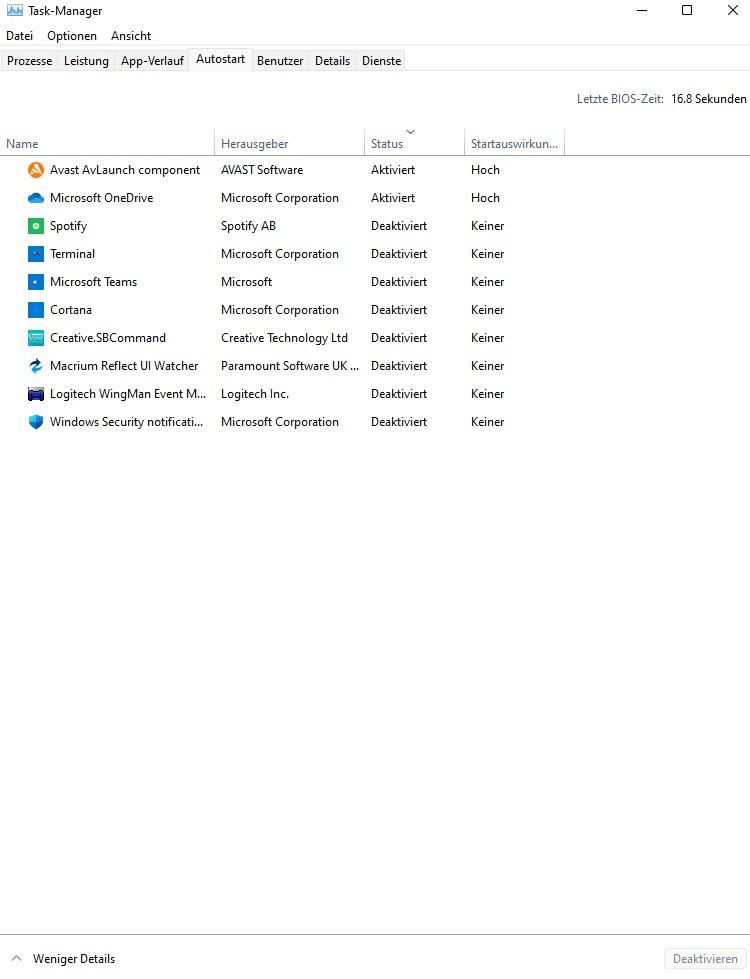Collapse view with Weniger Details chevron
The image size is (750, 979).
click(x=17, y=958)
